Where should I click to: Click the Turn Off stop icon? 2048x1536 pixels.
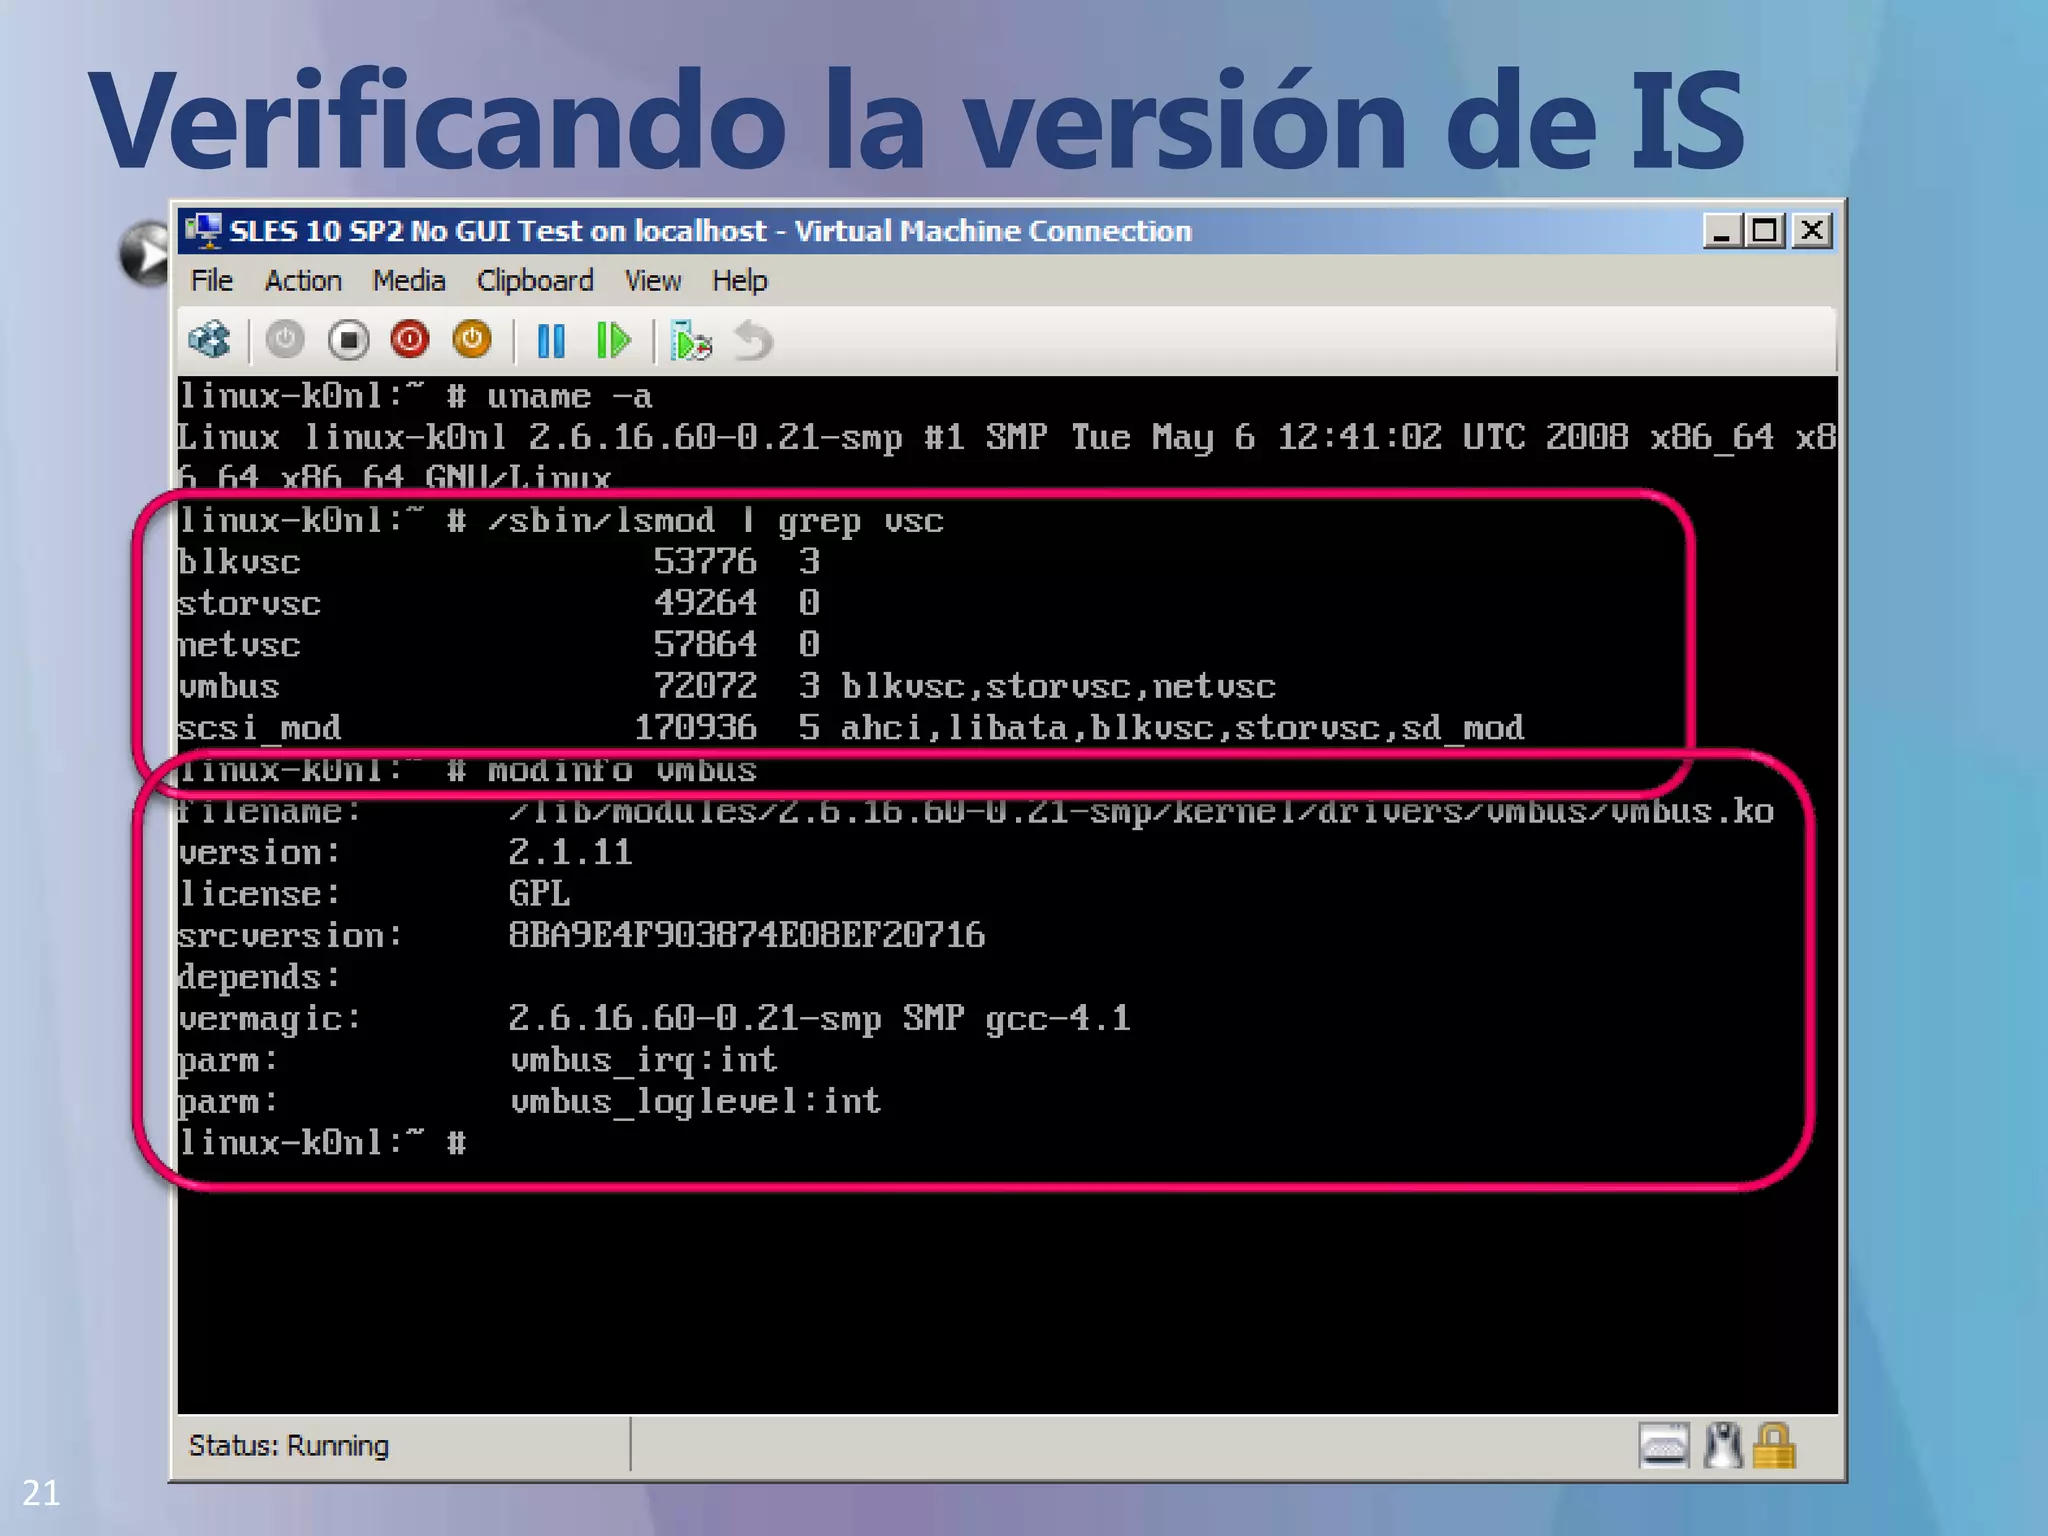[x=348, y=340]
